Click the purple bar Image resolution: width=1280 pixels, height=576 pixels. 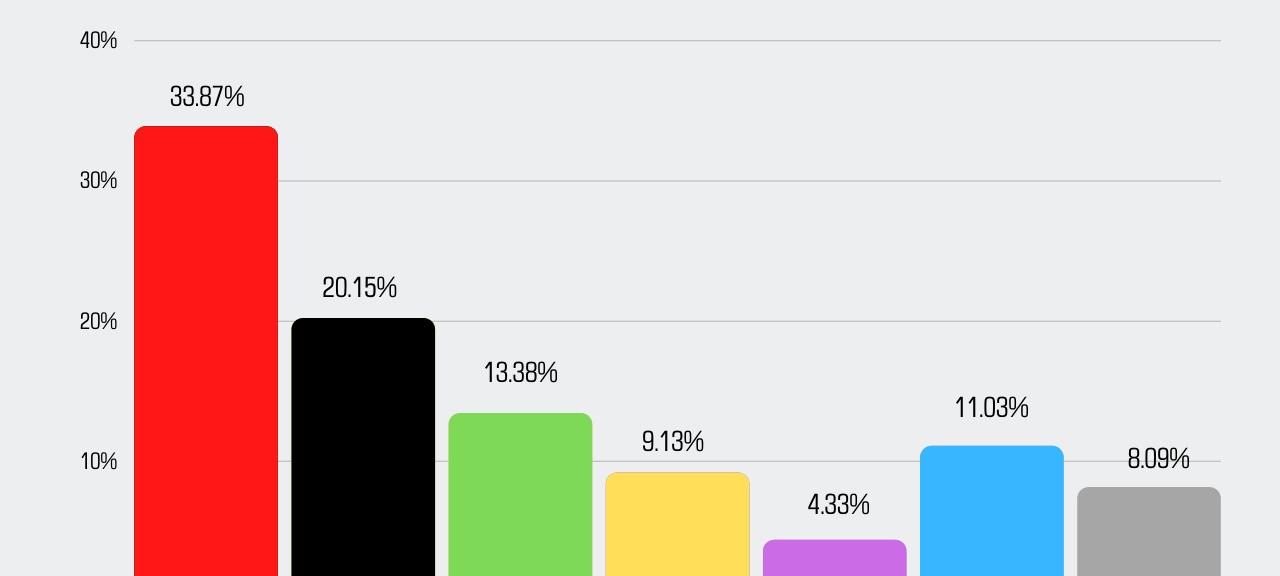834,557
